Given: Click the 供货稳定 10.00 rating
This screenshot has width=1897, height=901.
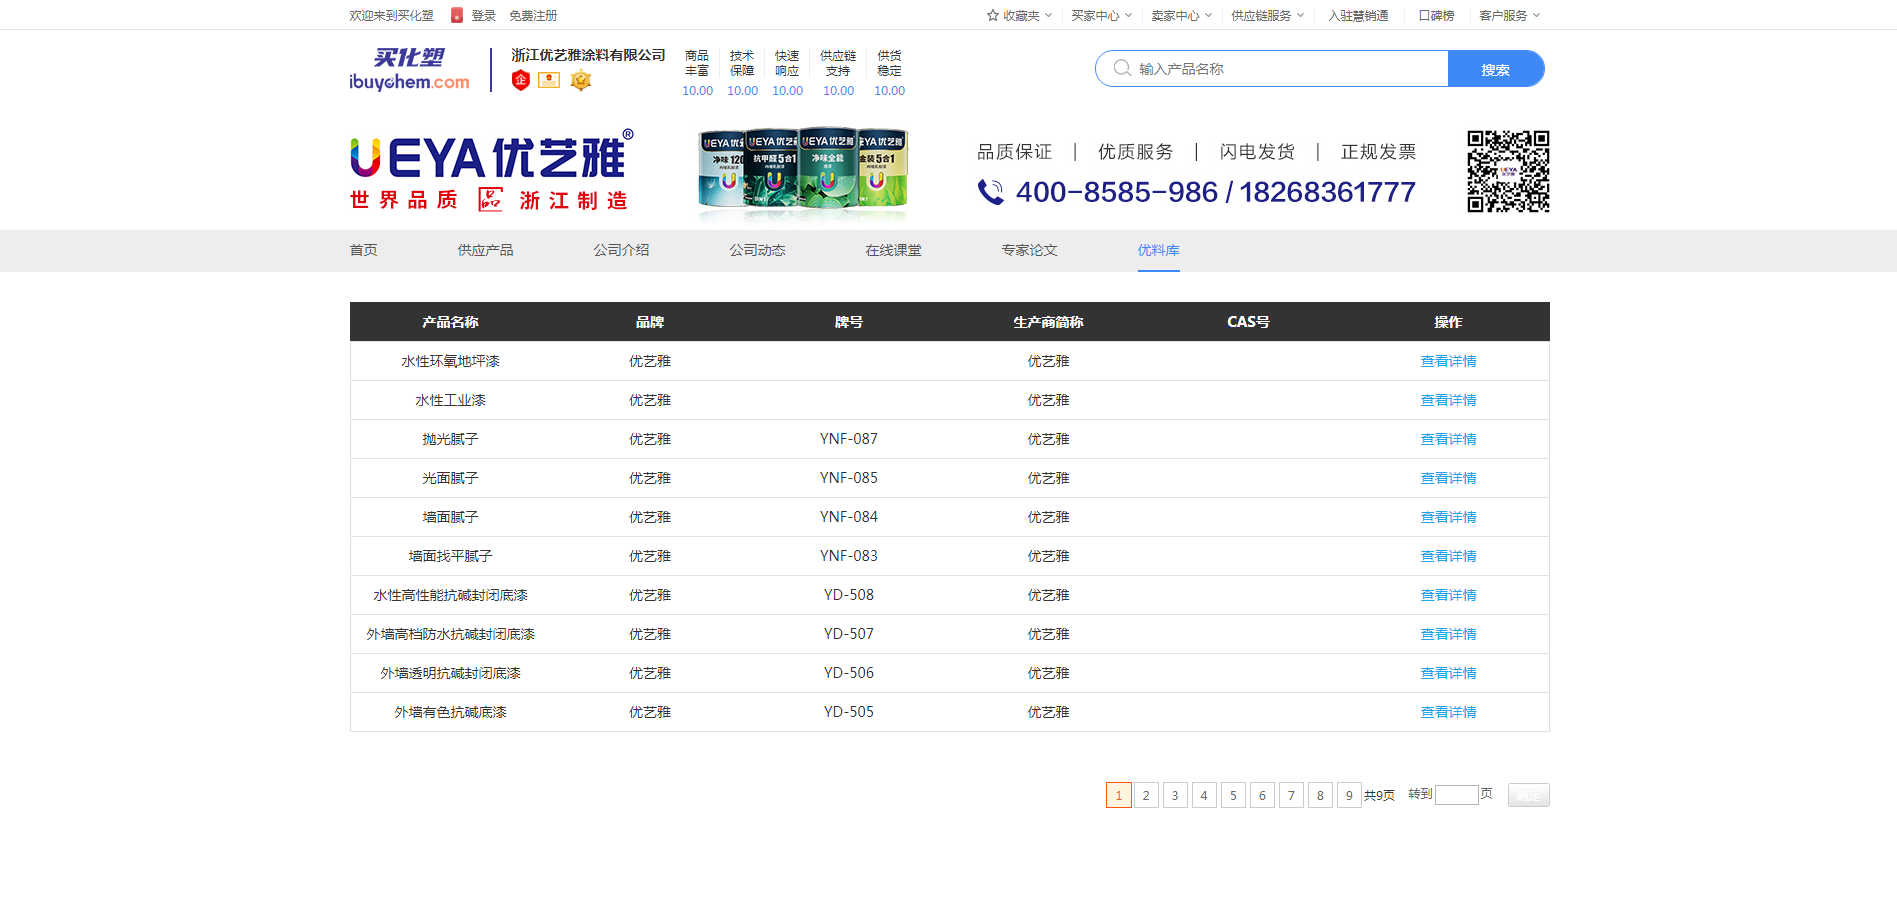Looking at the screenshot, I should click(x=889, y=73).
